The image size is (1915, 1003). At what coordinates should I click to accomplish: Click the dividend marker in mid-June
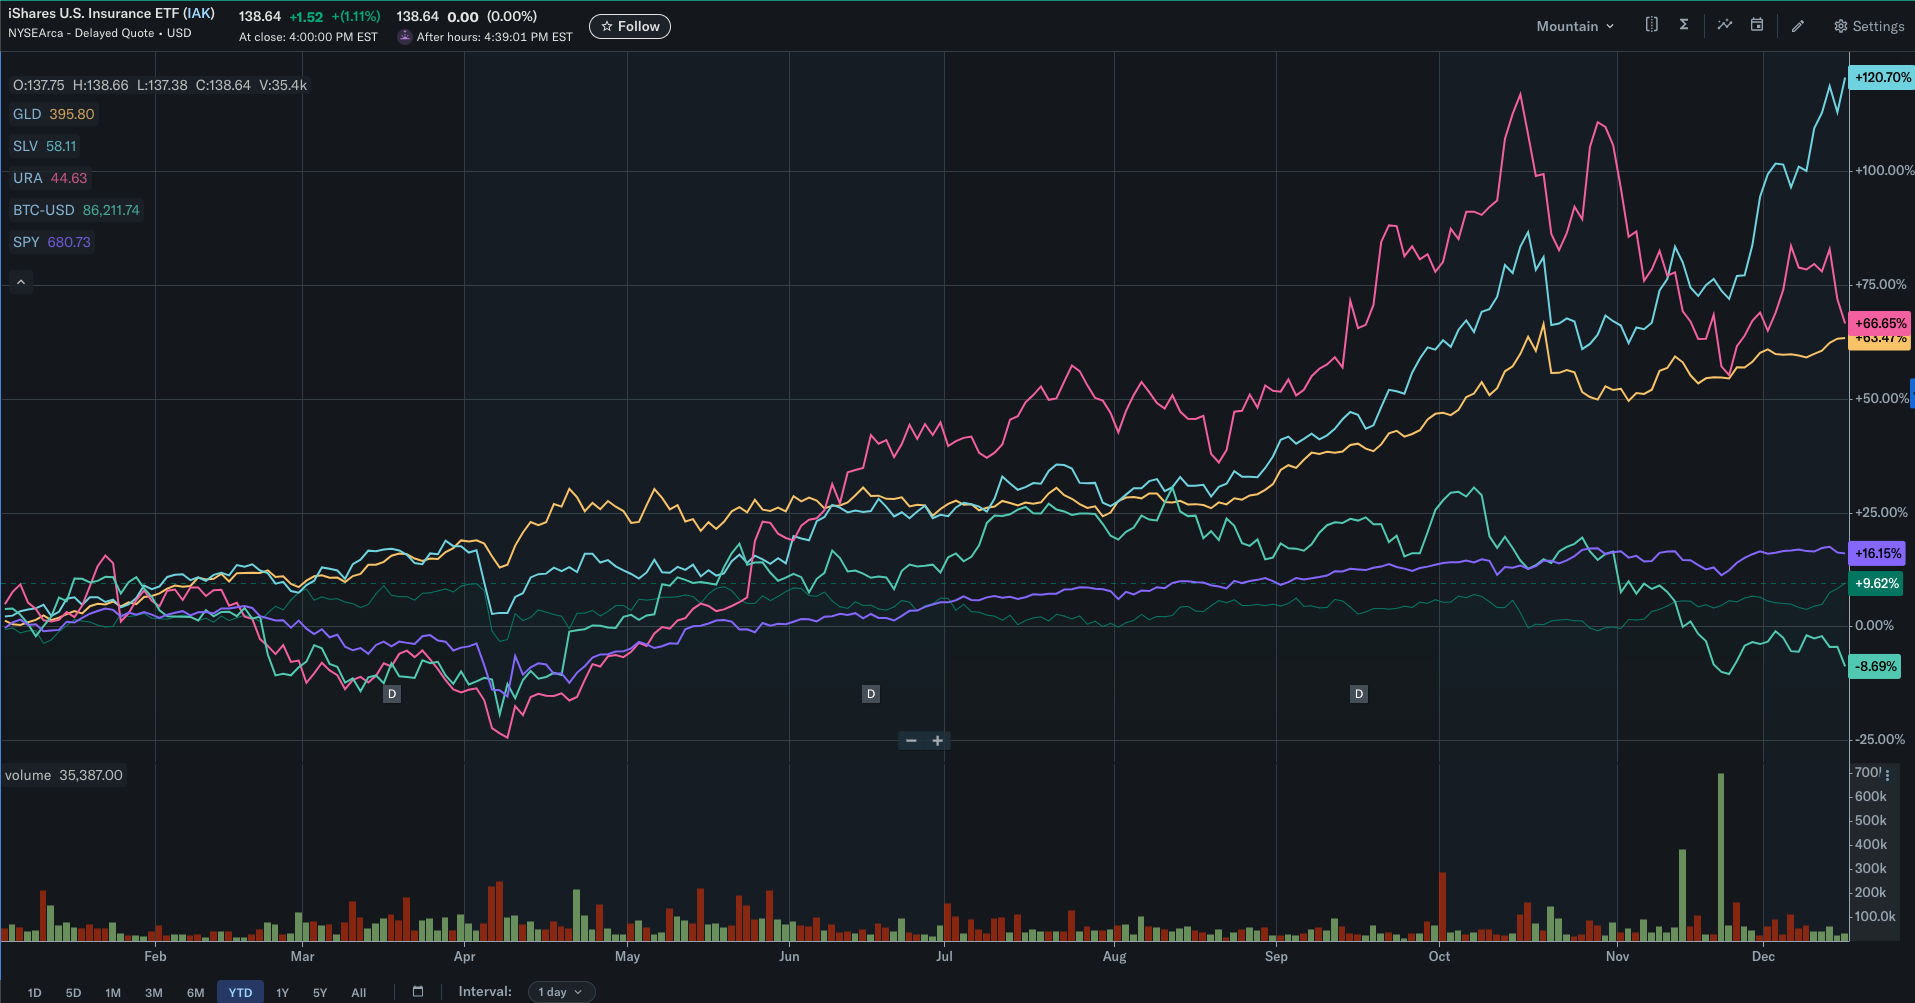871,694
